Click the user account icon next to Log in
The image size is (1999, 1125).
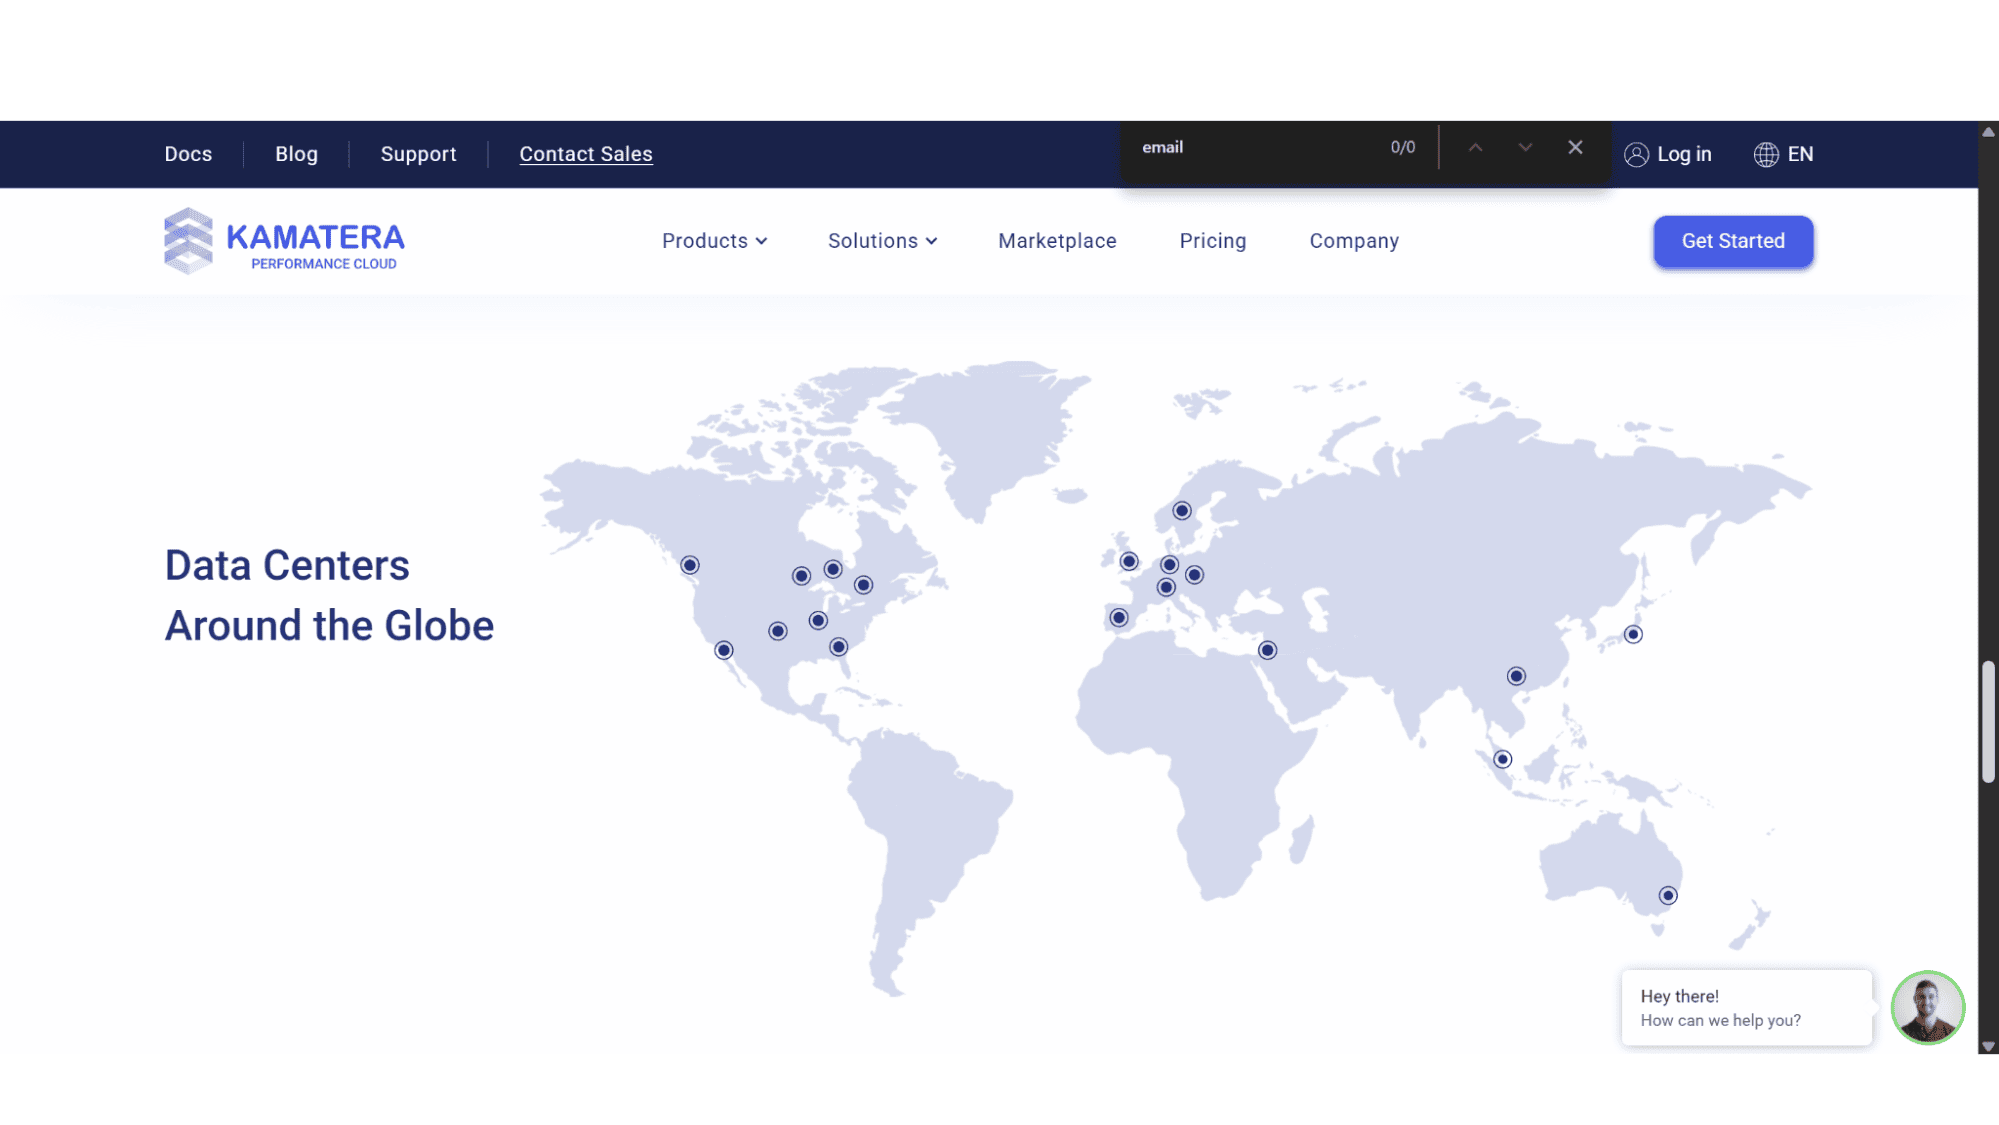1636,154
